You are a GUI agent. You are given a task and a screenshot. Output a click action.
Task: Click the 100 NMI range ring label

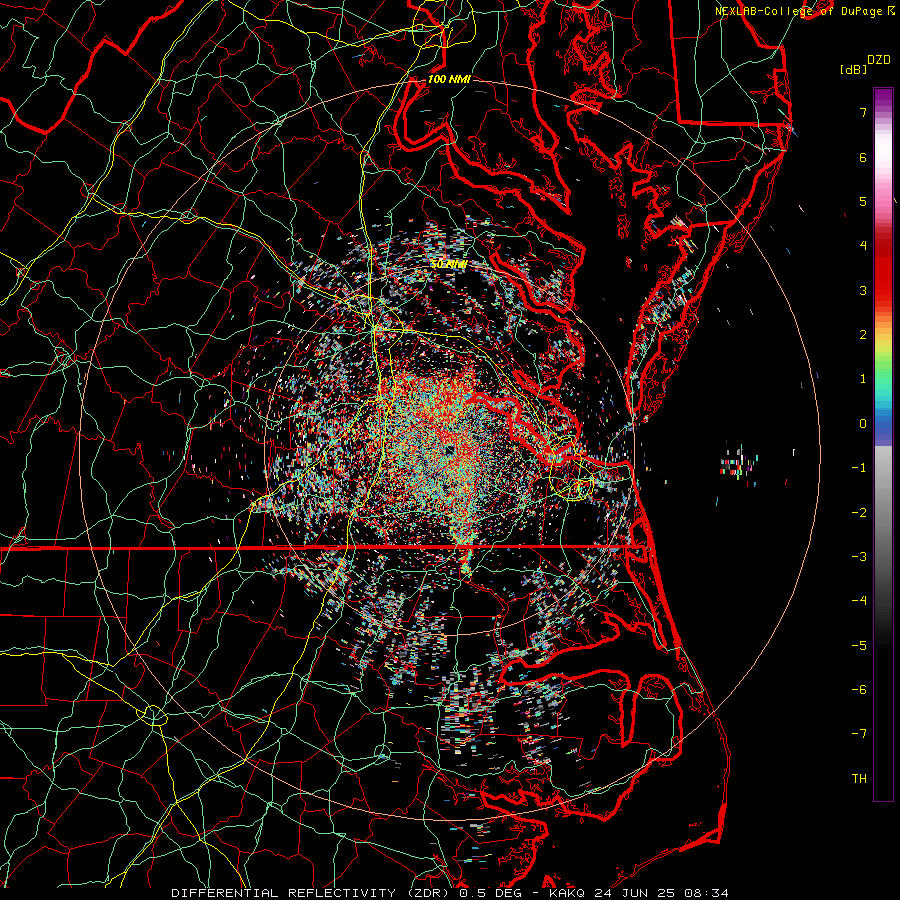pyautogui.click(x=449, y=79)
